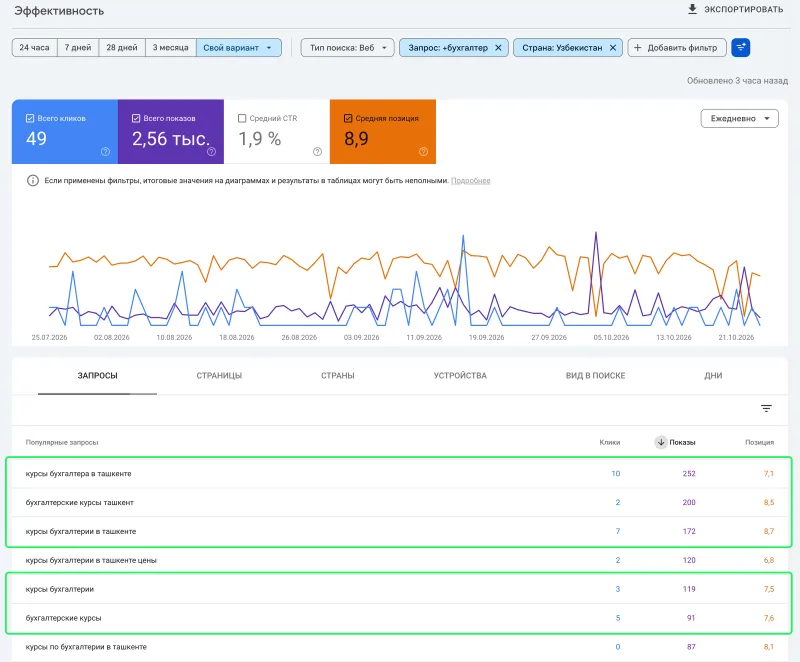Viewport: 800px width, 662px height.
Task: Edit the Страна: Узбекистан filter chip
Action: pyautogui.click(x=562, y=47)
